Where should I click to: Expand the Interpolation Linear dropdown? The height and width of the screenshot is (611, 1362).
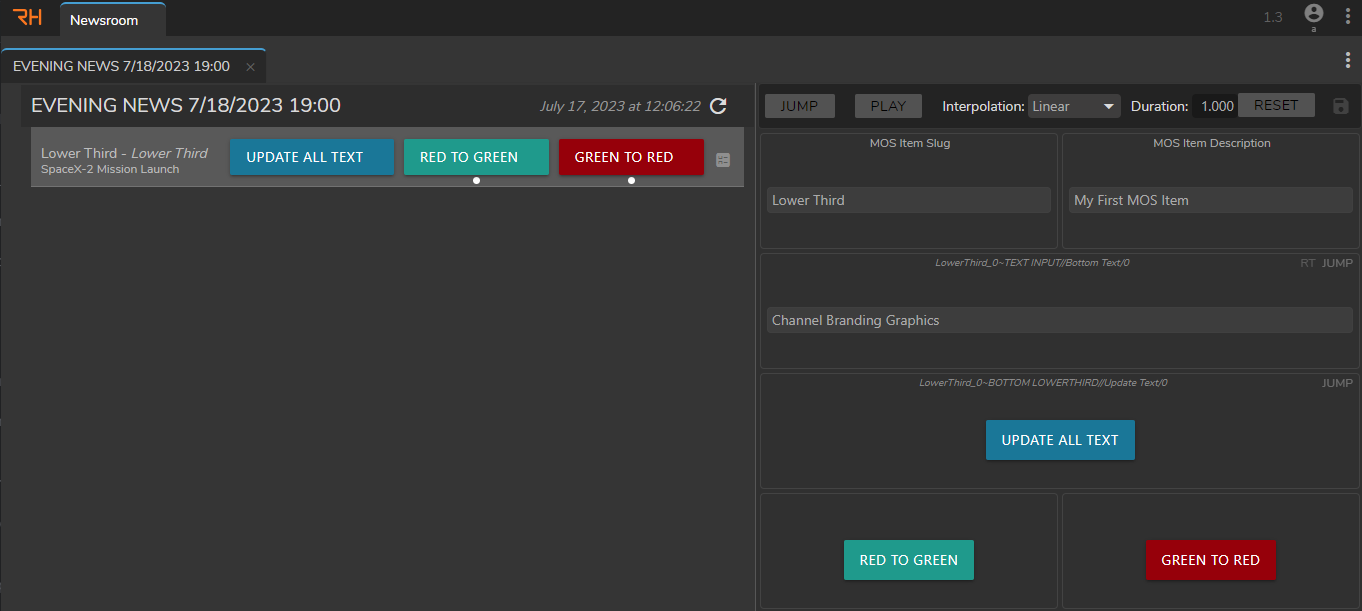click(x=1074, y=106)
